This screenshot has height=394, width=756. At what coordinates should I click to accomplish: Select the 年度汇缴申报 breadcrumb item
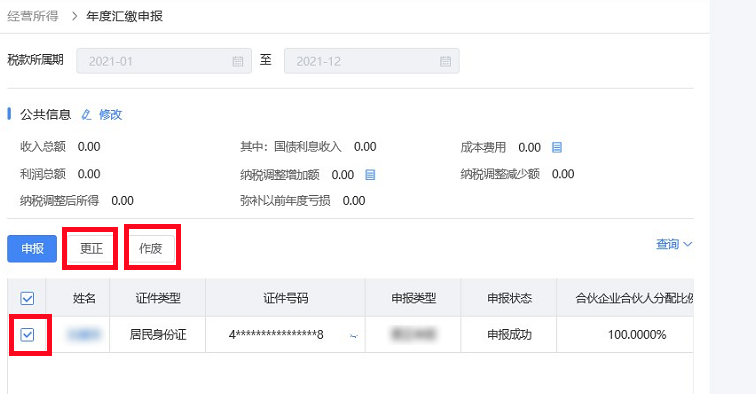(x=124, y=16)
